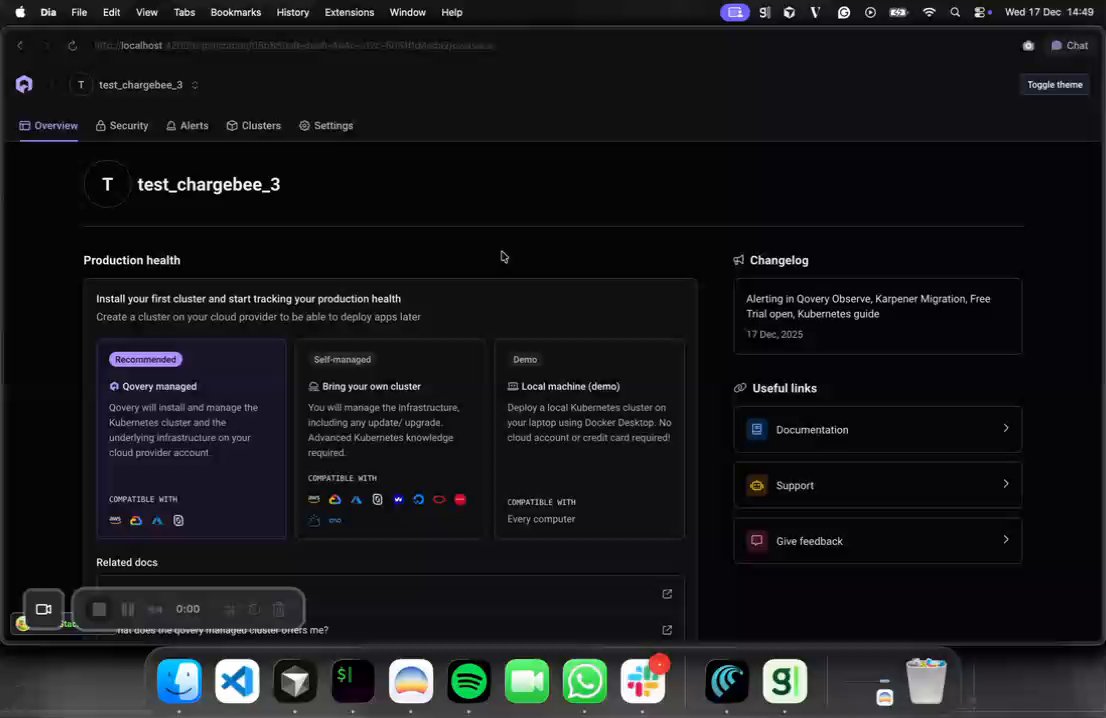Click the Qovery logo icon
1106x718 pixels.
(x=24, y=84)
